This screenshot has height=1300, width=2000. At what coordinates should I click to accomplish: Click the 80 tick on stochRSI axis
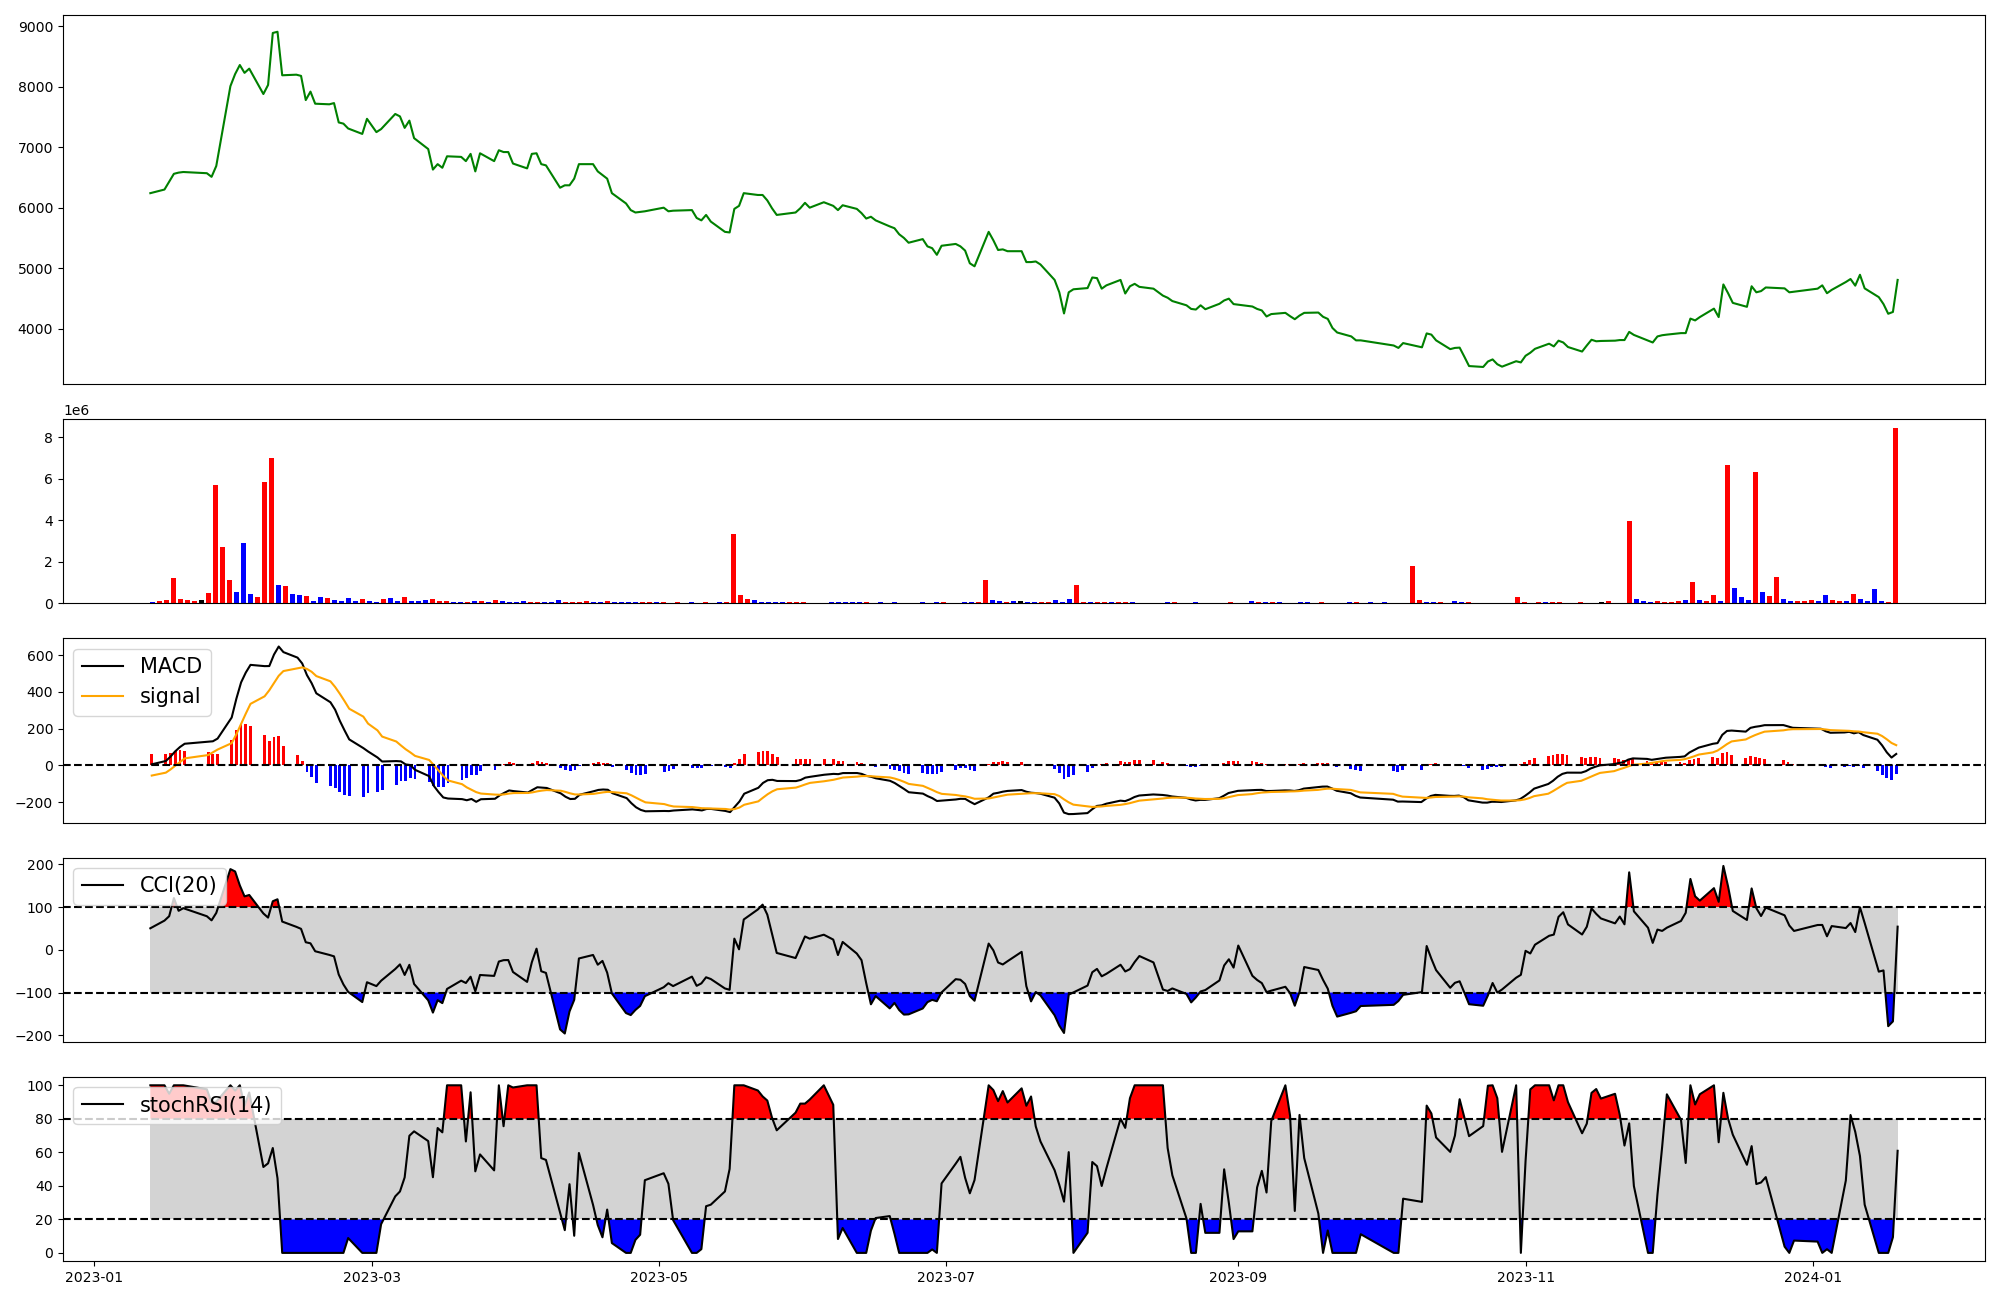pyautogui.click(x=45, y=1120)
